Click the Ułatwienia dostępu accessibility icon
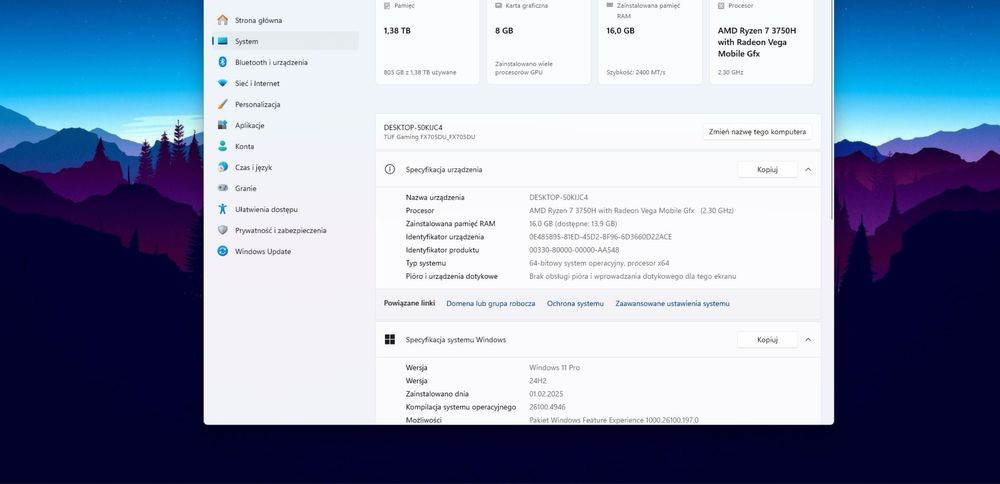 (223, 209)
